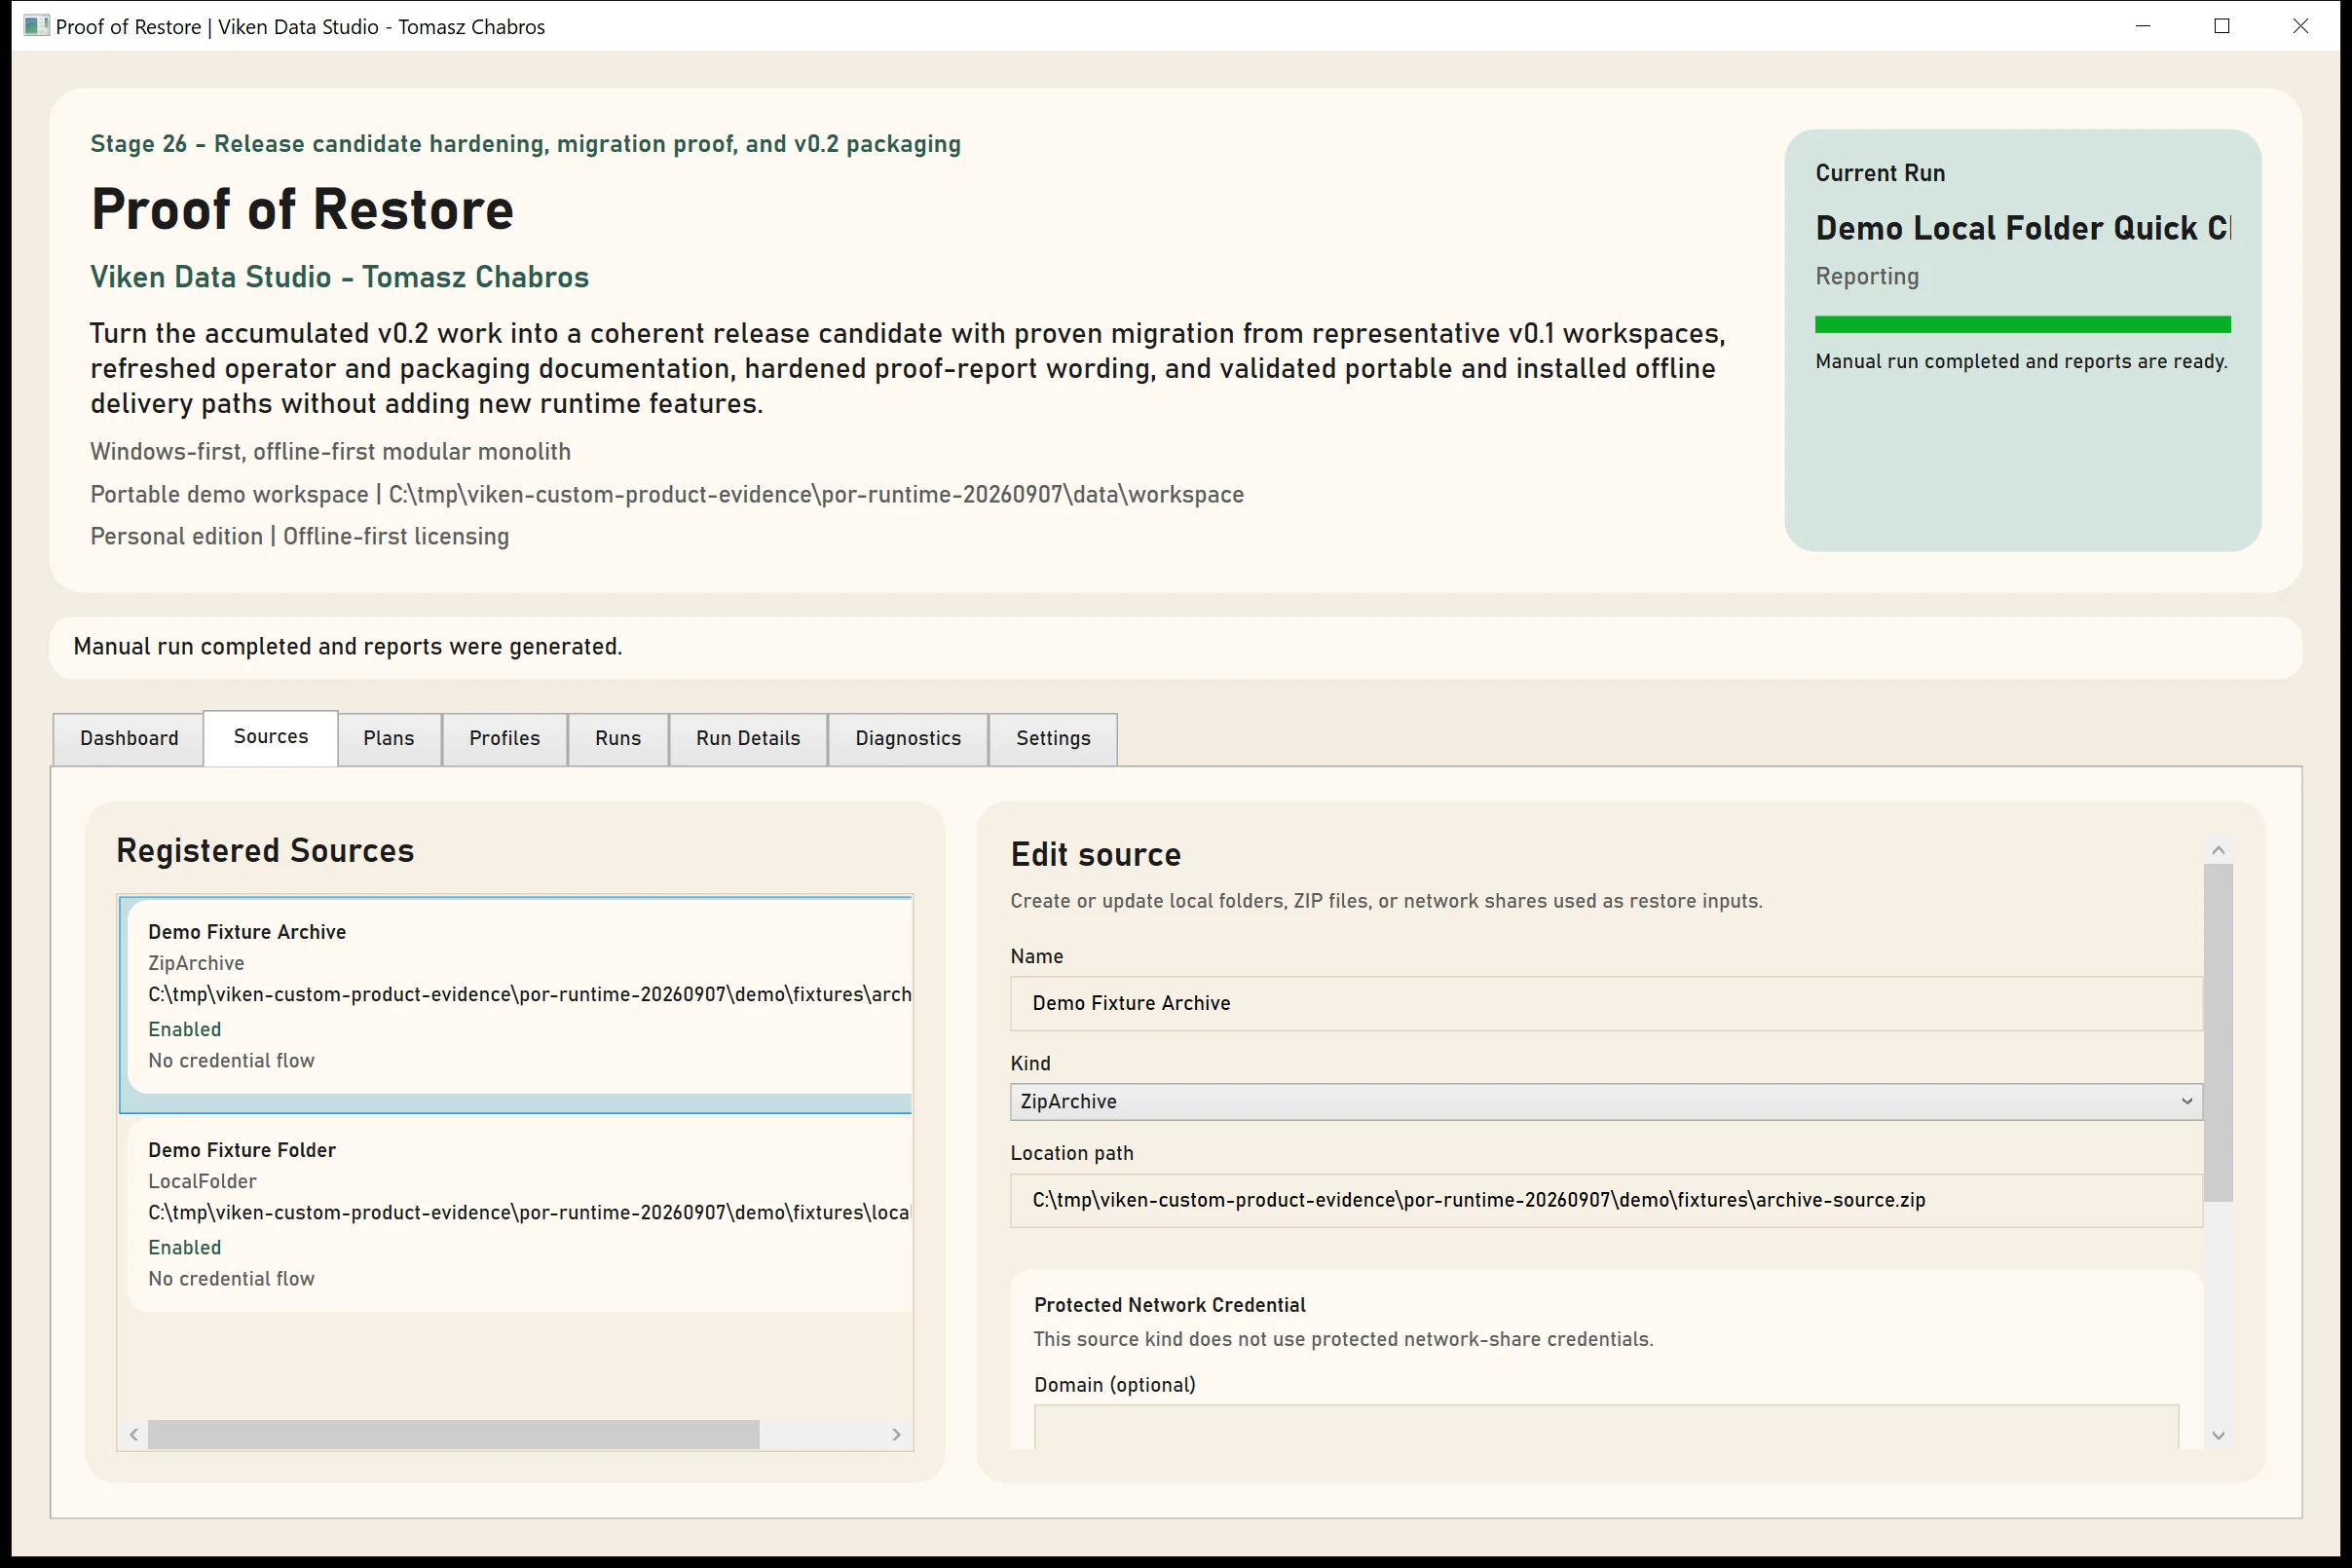Click into the Name field
Viewport: 2352px width, 1568px height.
click(x=1606, y=1004)
